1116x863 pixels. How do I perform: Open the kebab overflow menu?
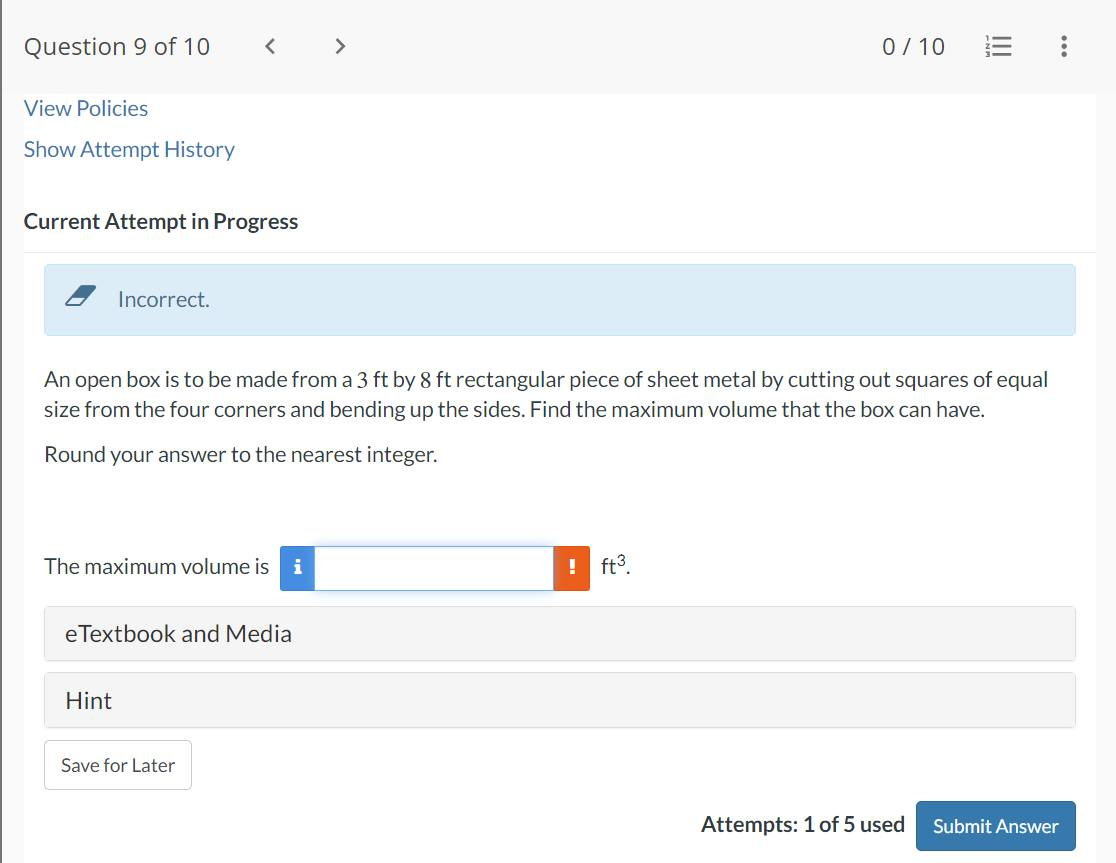(1063, 46)
